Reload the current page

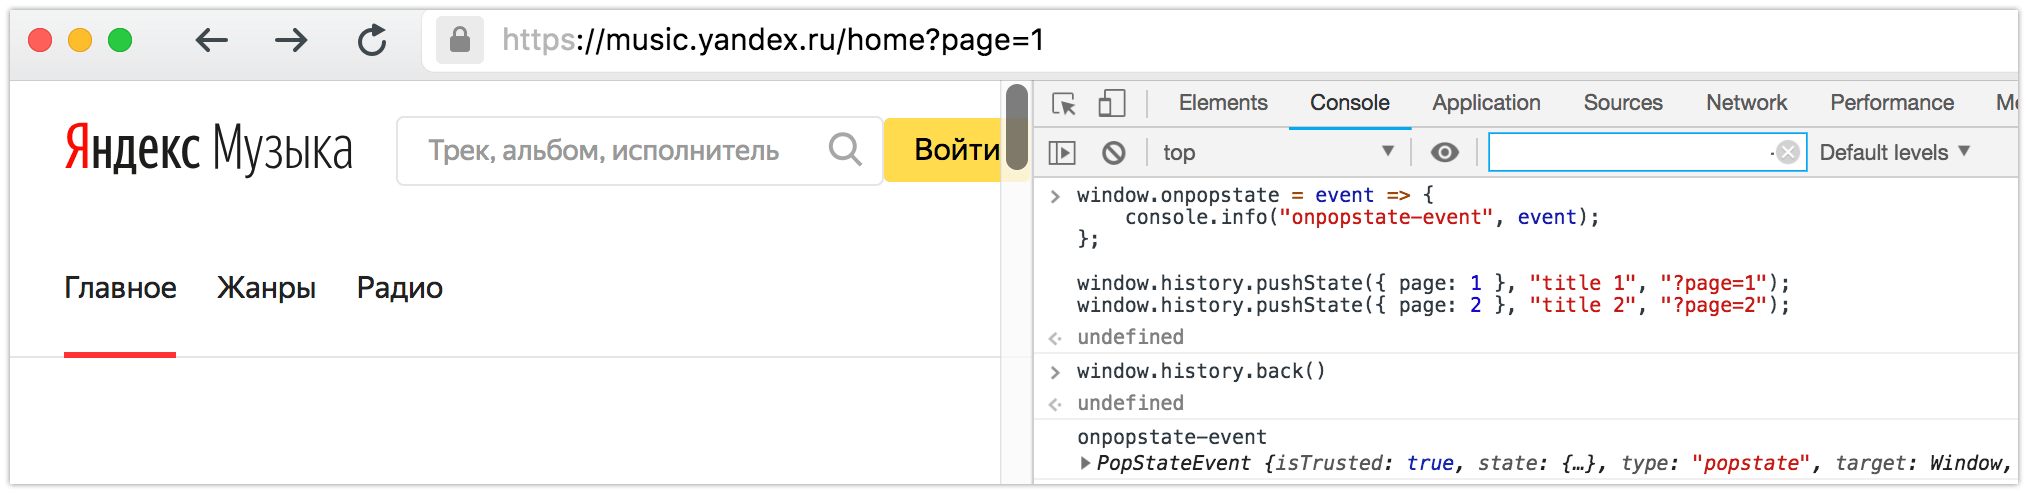point(372,40)
